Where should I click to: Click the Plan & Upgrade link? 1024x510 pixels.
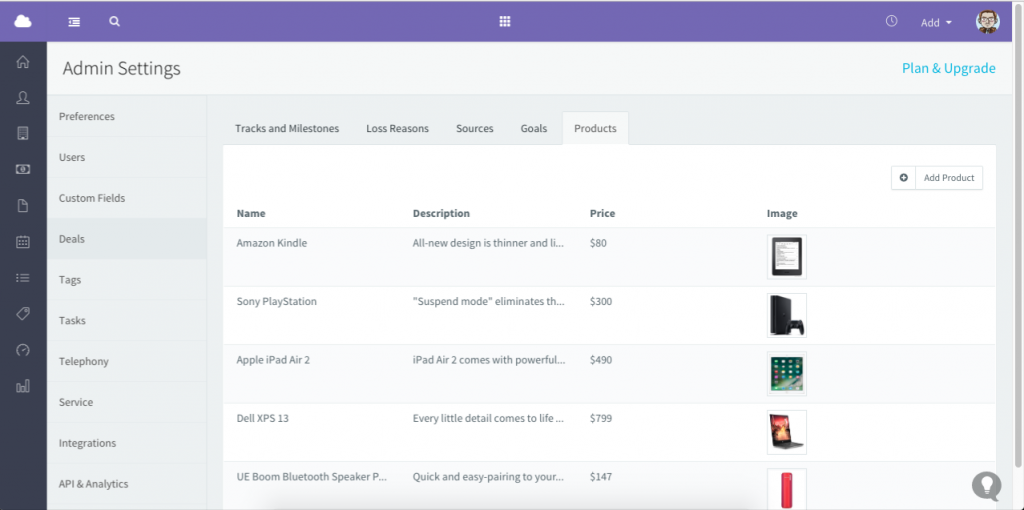pyautogui.click(x=948, y=68)
